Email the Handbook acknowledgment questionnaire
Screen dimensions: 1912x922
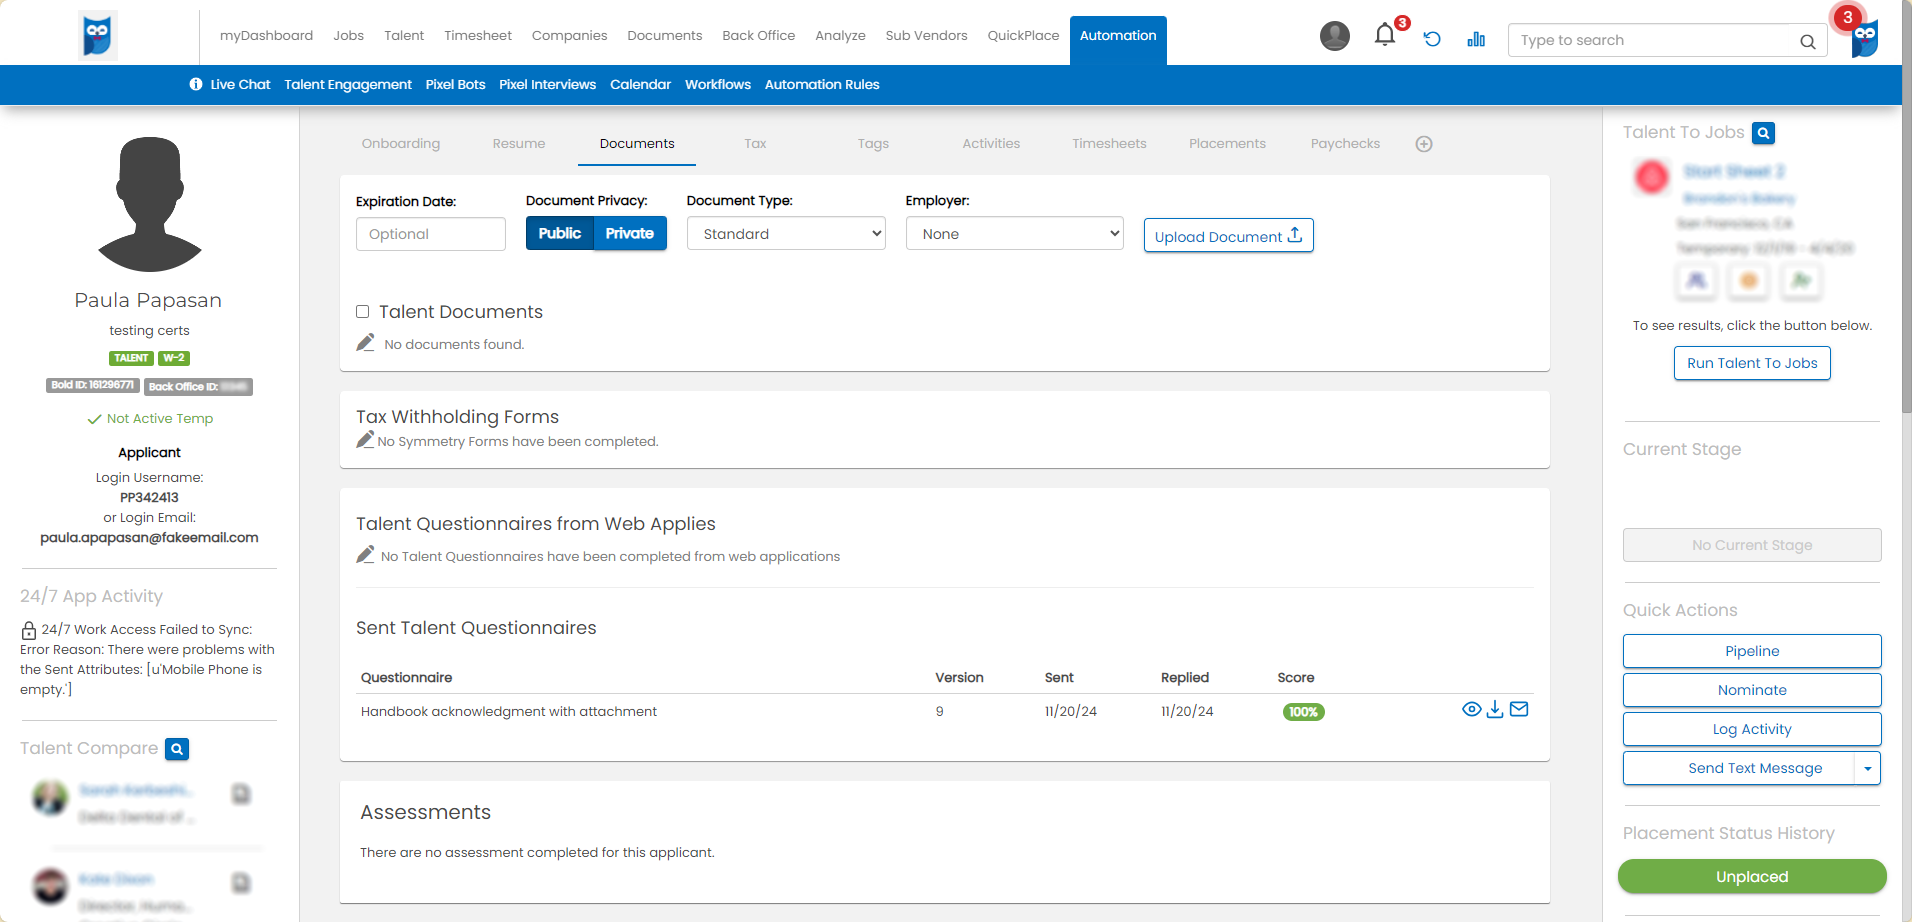point(1519,709)
